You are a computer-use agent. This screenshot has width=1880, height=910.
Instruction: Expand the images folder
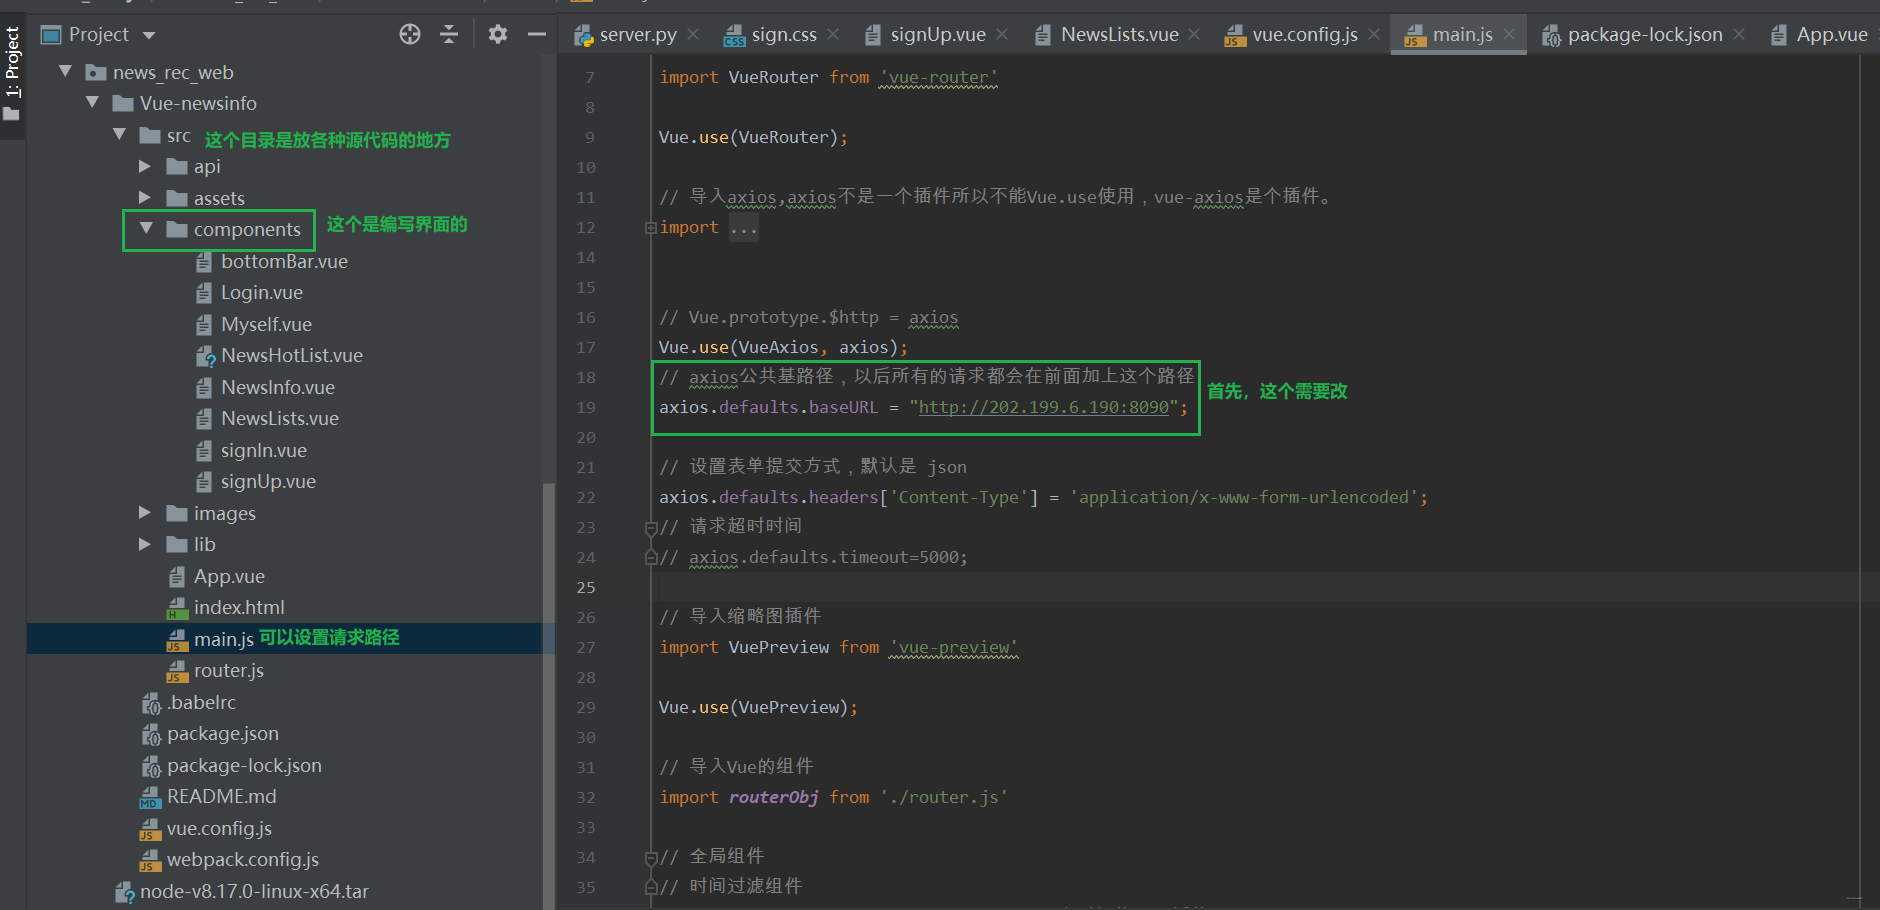[145, 513]
